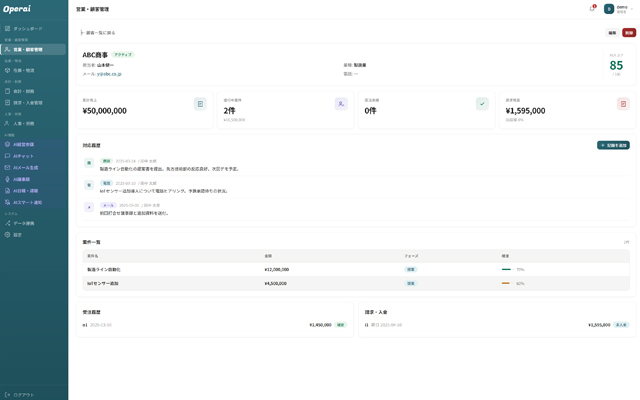This screenshot has width=640, height=400.
Task: Click 製造ライン自動化 probability progress bar
Action: pos(506,269)
